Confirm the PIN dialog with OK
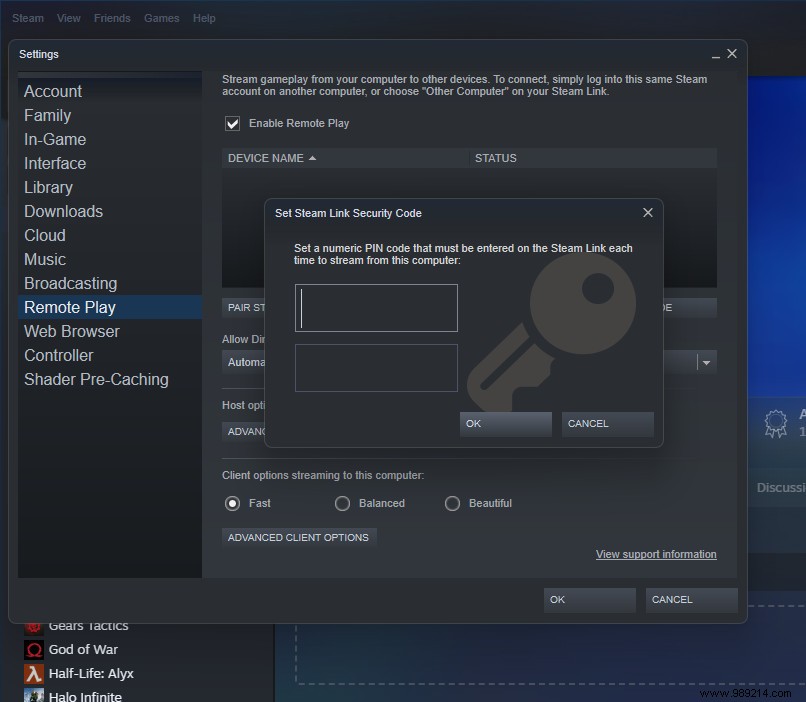This screenshot has height=702, width=806. point(505,423)
